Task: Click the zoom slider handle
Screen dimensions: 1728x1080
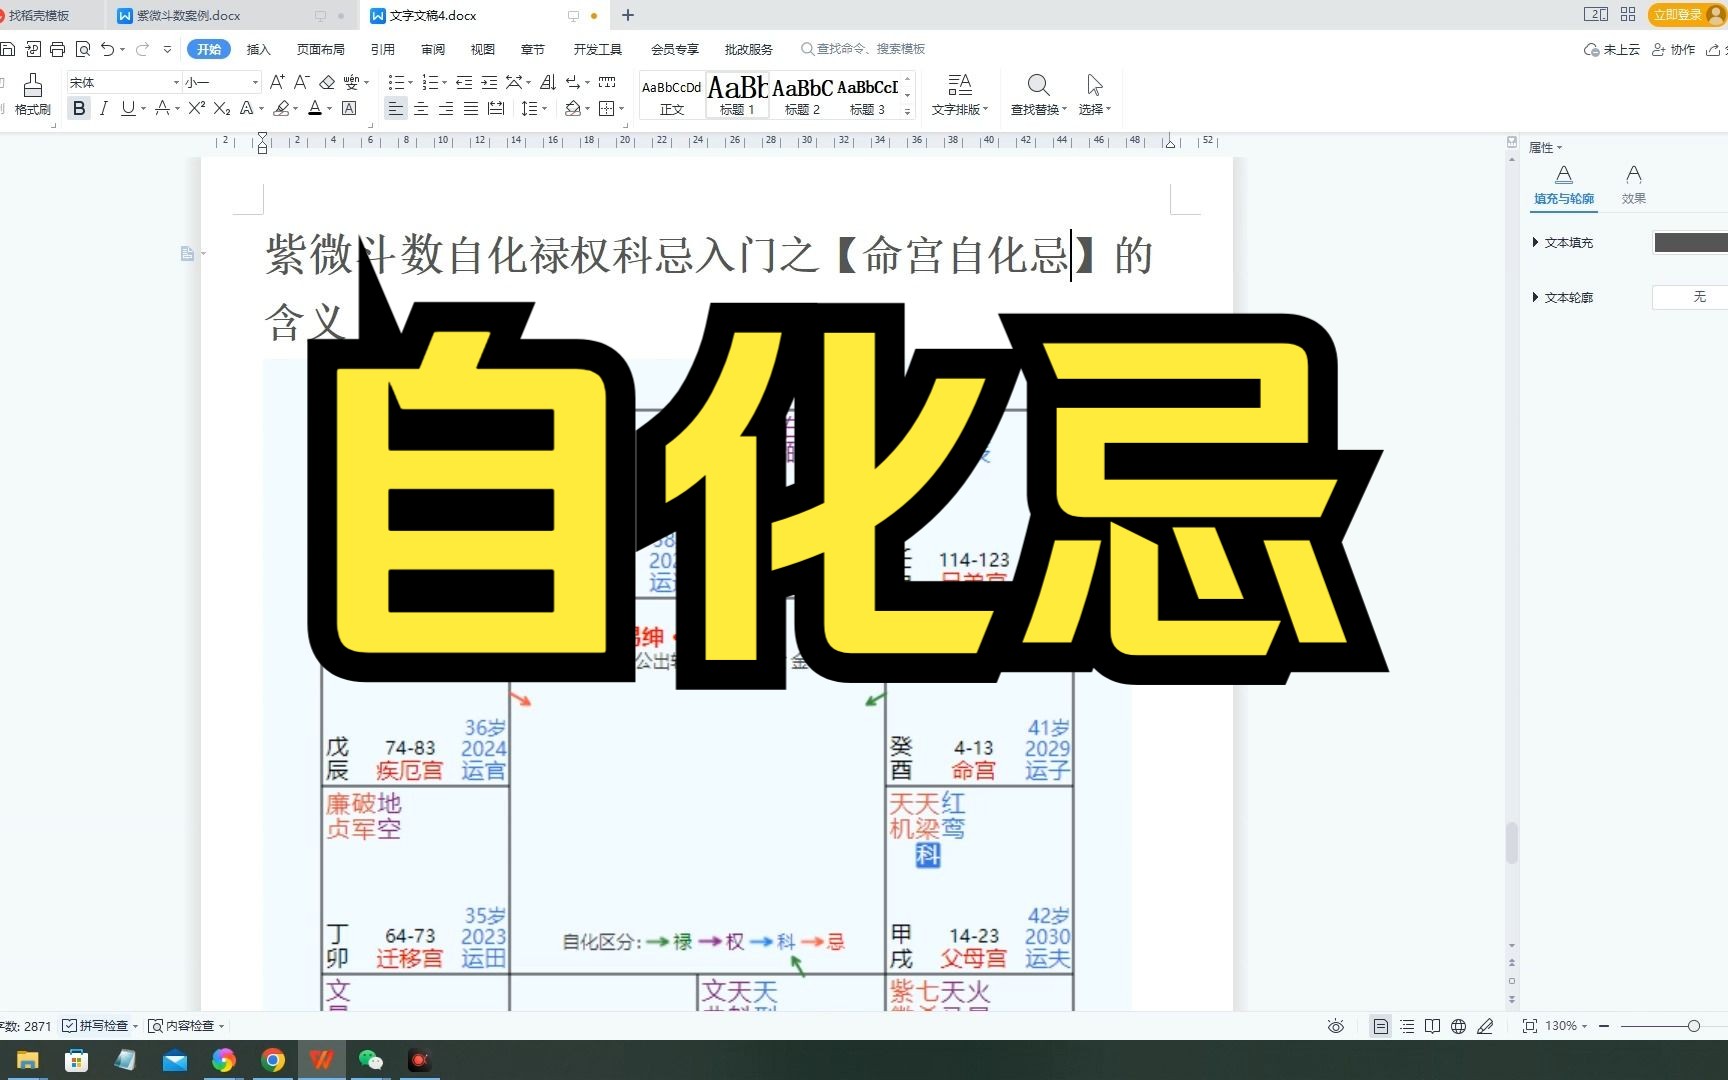Action: (1694, 1026)
